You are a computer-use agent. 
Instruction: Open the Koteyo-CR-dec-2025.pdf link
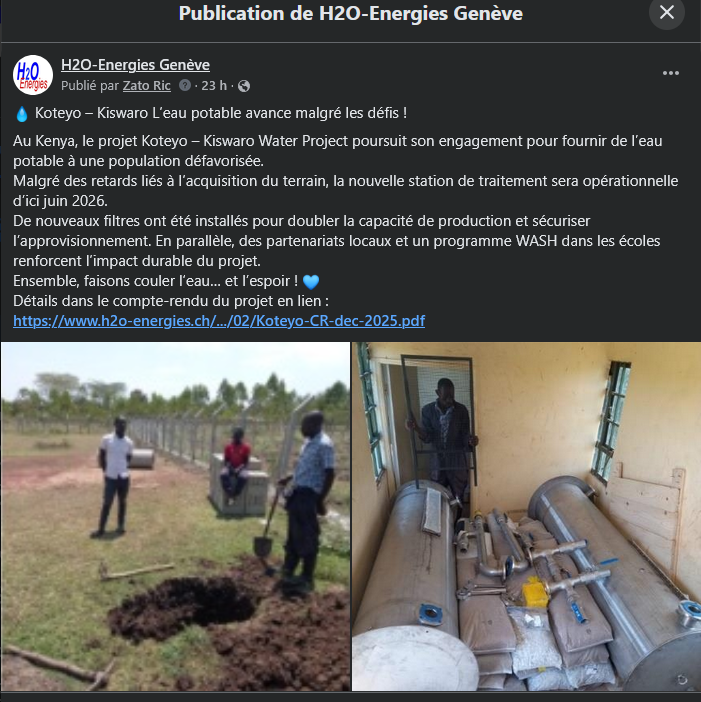[219, 321]
